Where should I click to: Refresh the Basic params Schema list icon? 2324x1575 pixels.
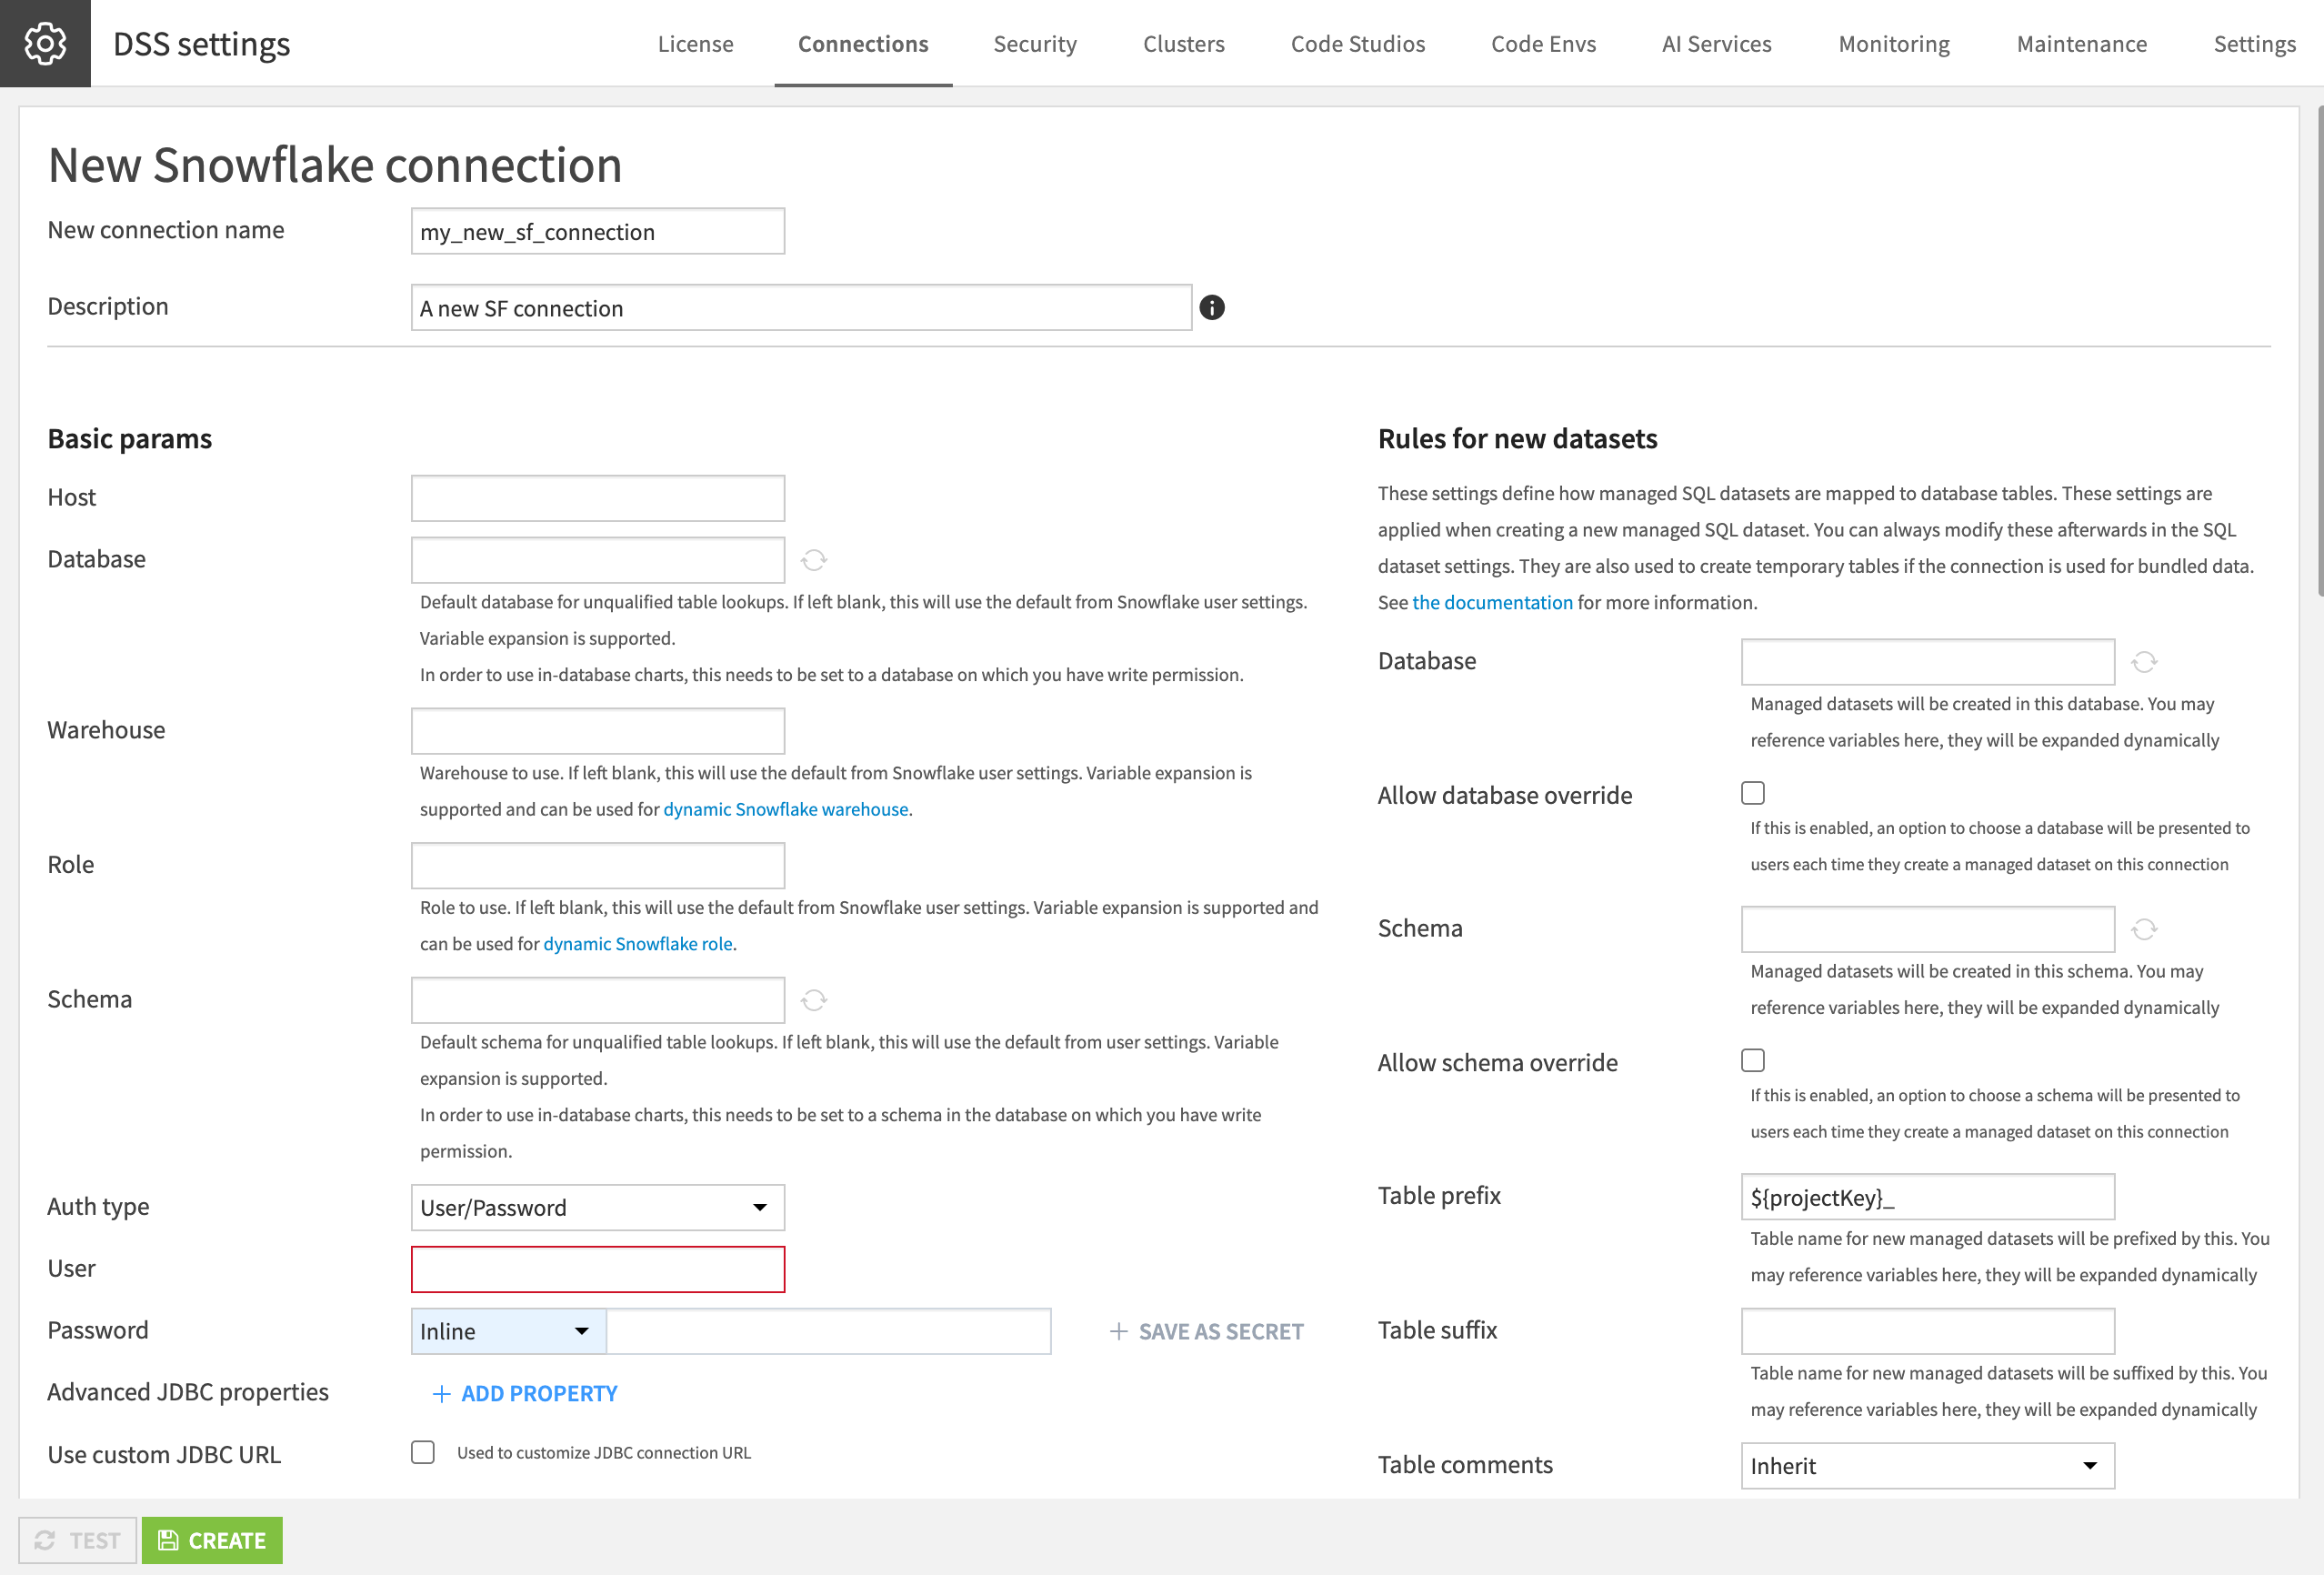[814, 1000]
